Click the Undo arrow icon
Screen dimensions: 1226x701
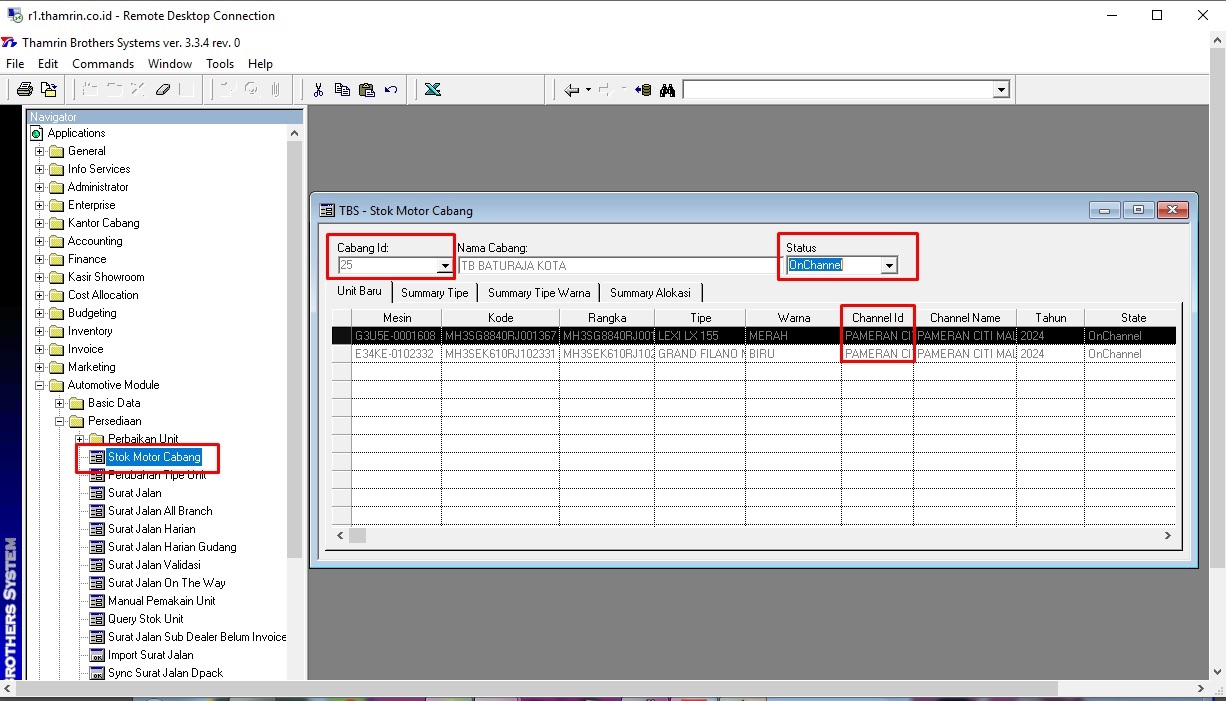391,90
